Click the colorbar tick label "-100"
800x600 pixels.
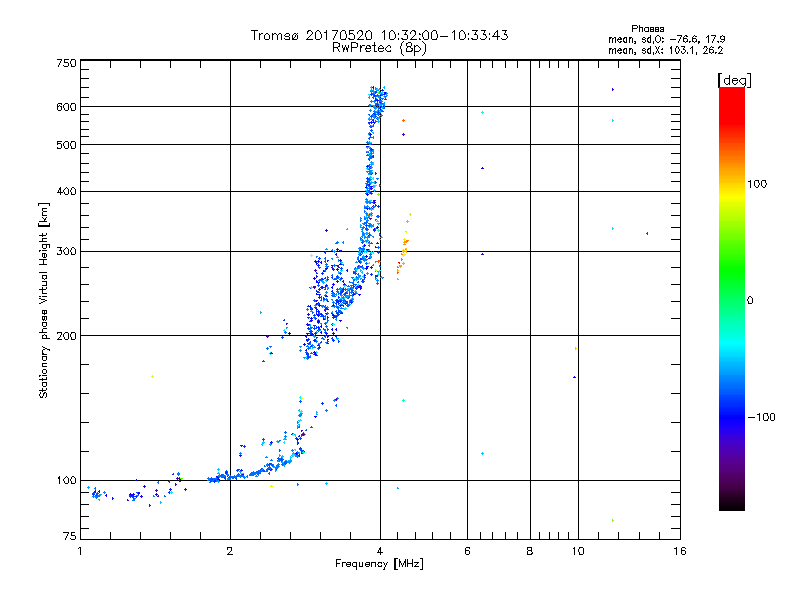point(761,417)
